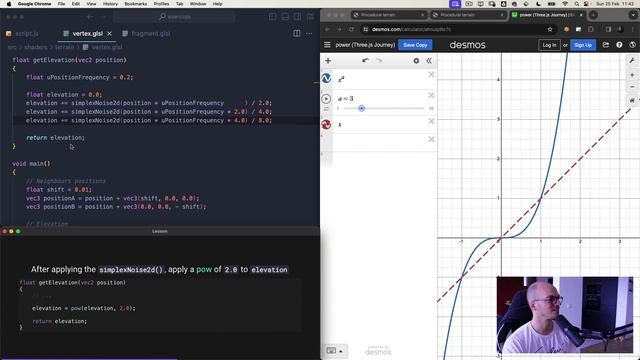Open a new Chrome tab

coord(593,15)
